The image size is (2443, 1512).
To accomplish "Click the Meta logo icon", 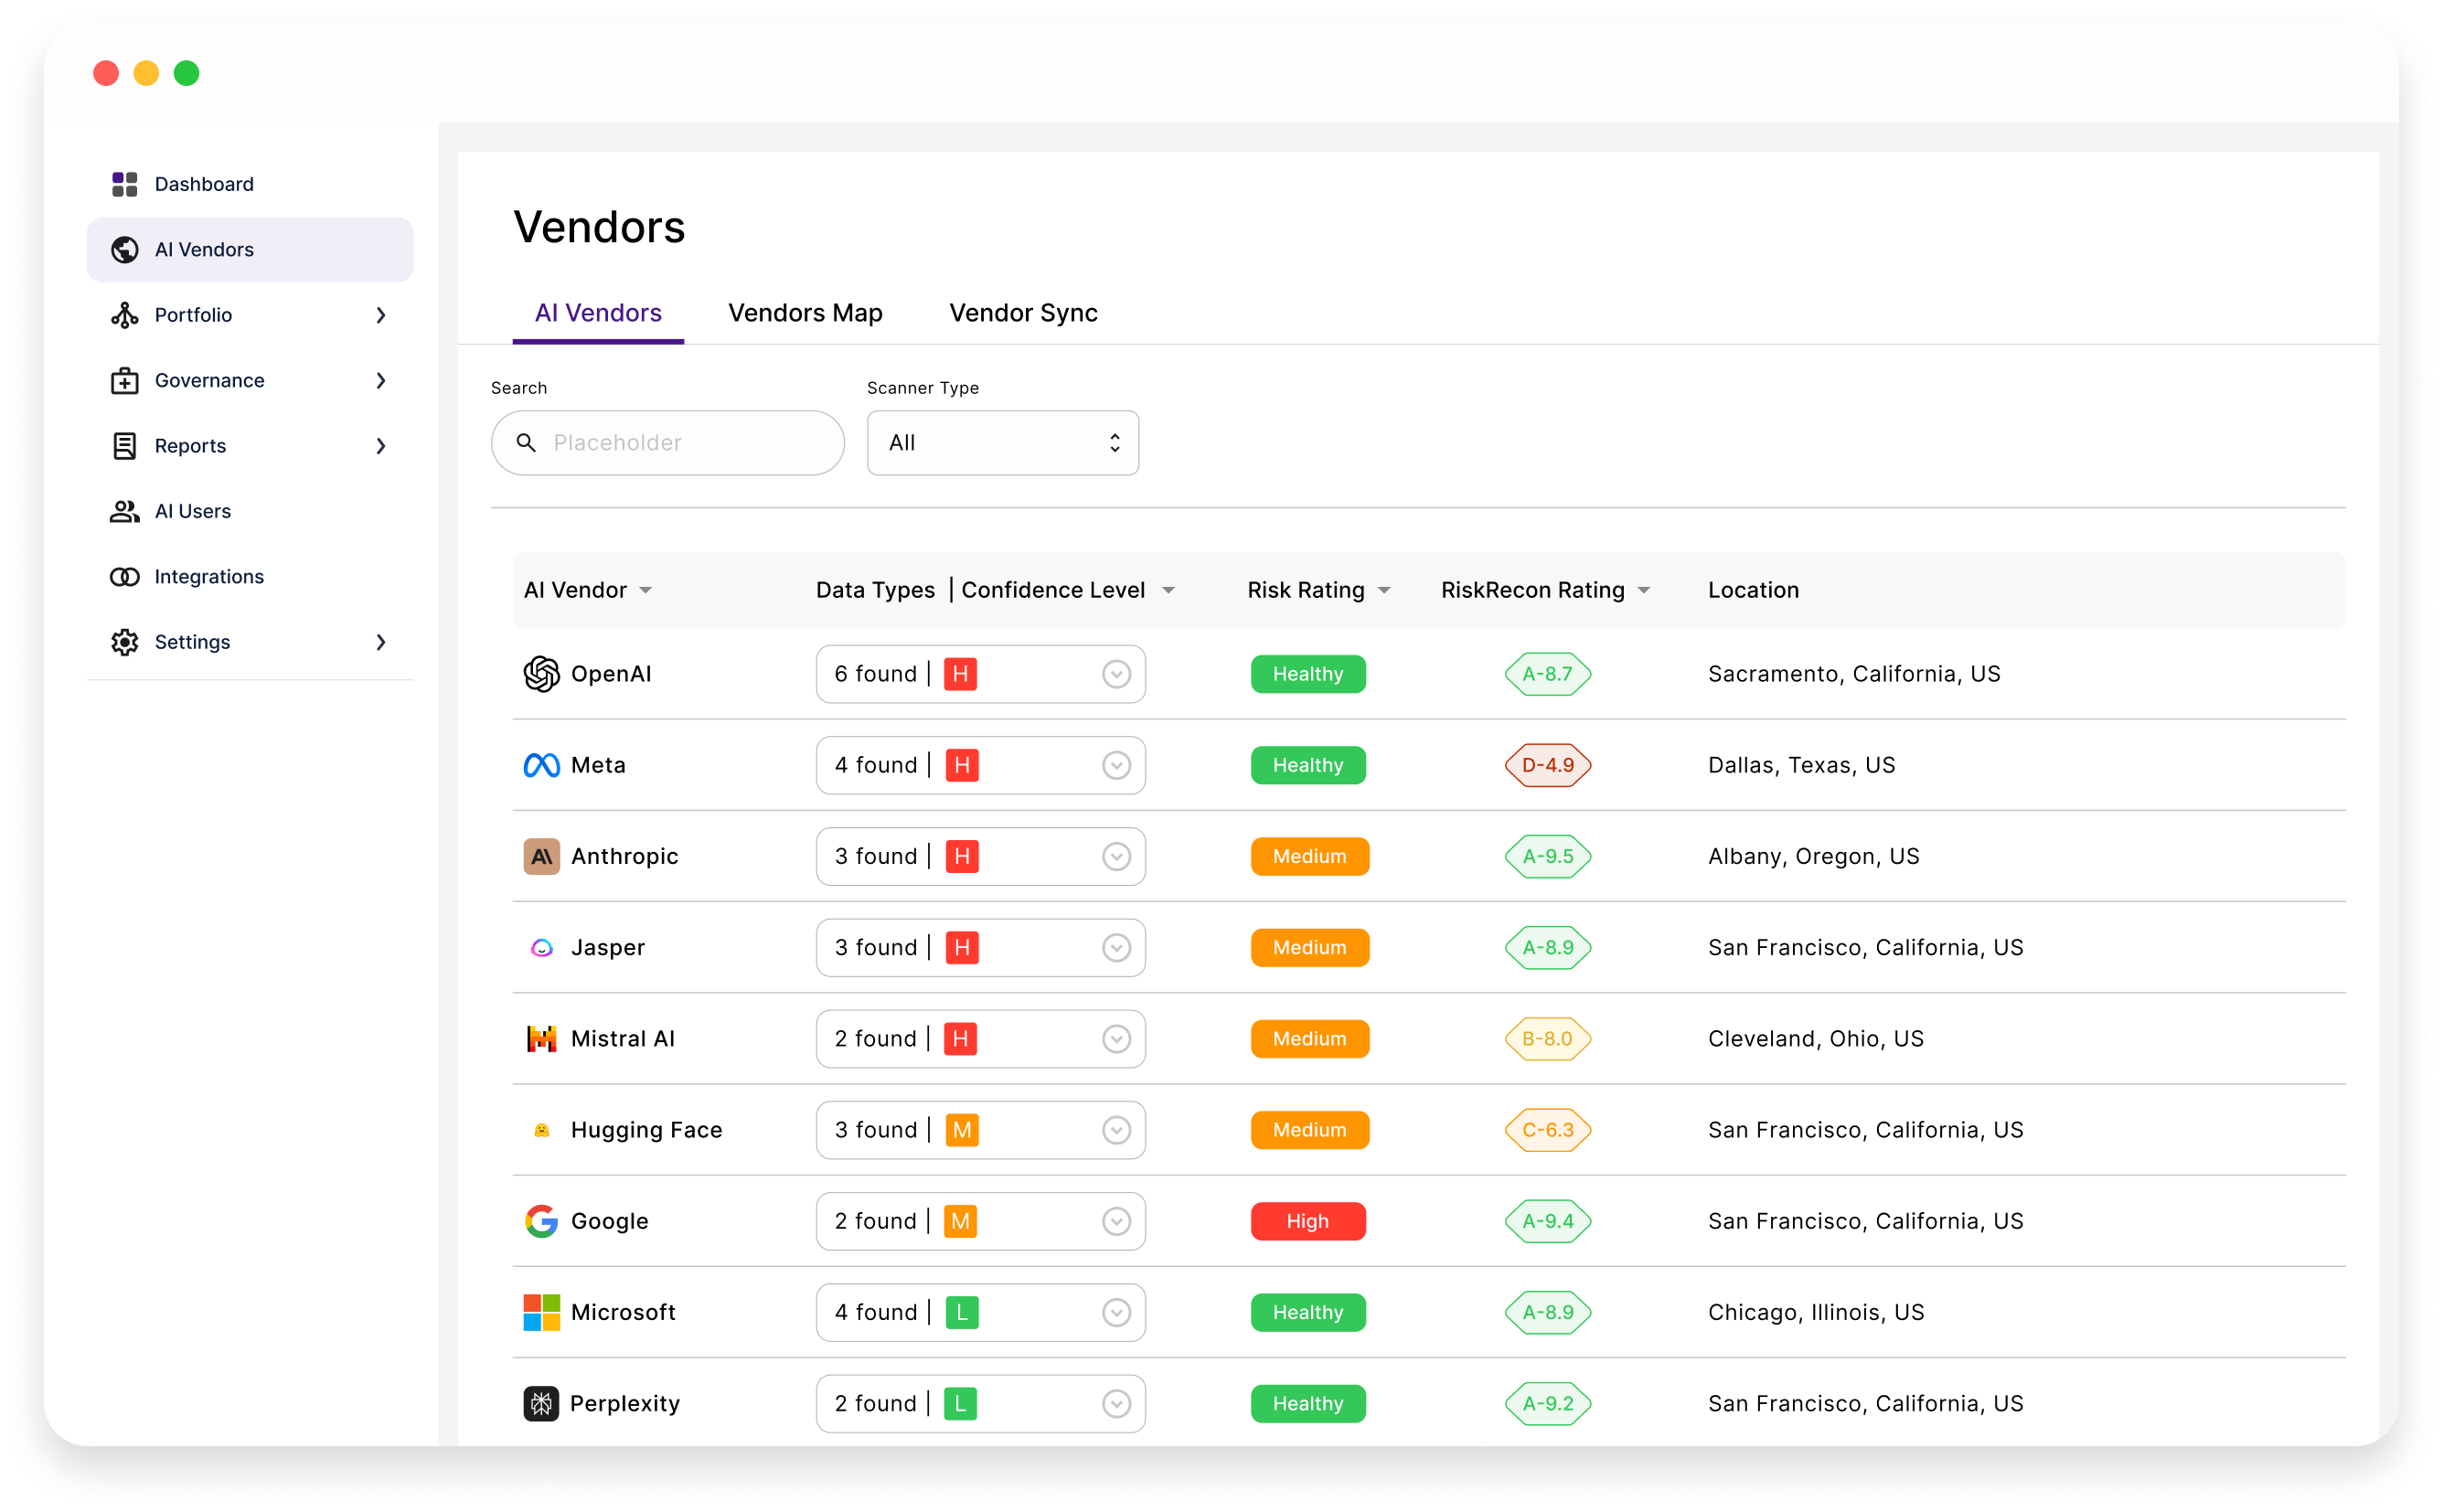I will point(541,765).
